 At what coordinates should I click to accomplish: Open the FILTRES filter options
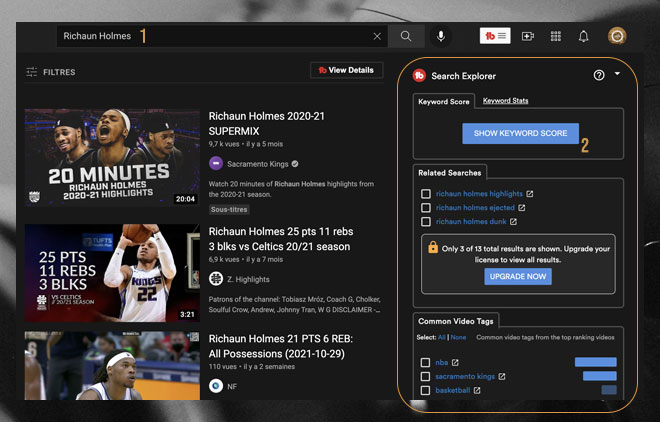tap(51, 72)
